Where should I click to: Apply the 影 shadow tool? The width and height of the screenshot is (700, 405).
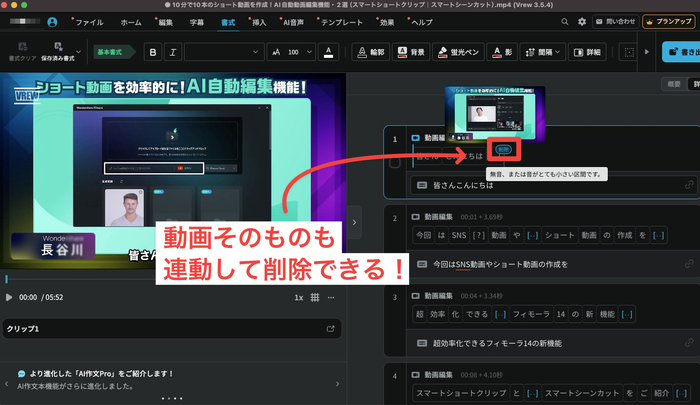click(502, 52)
